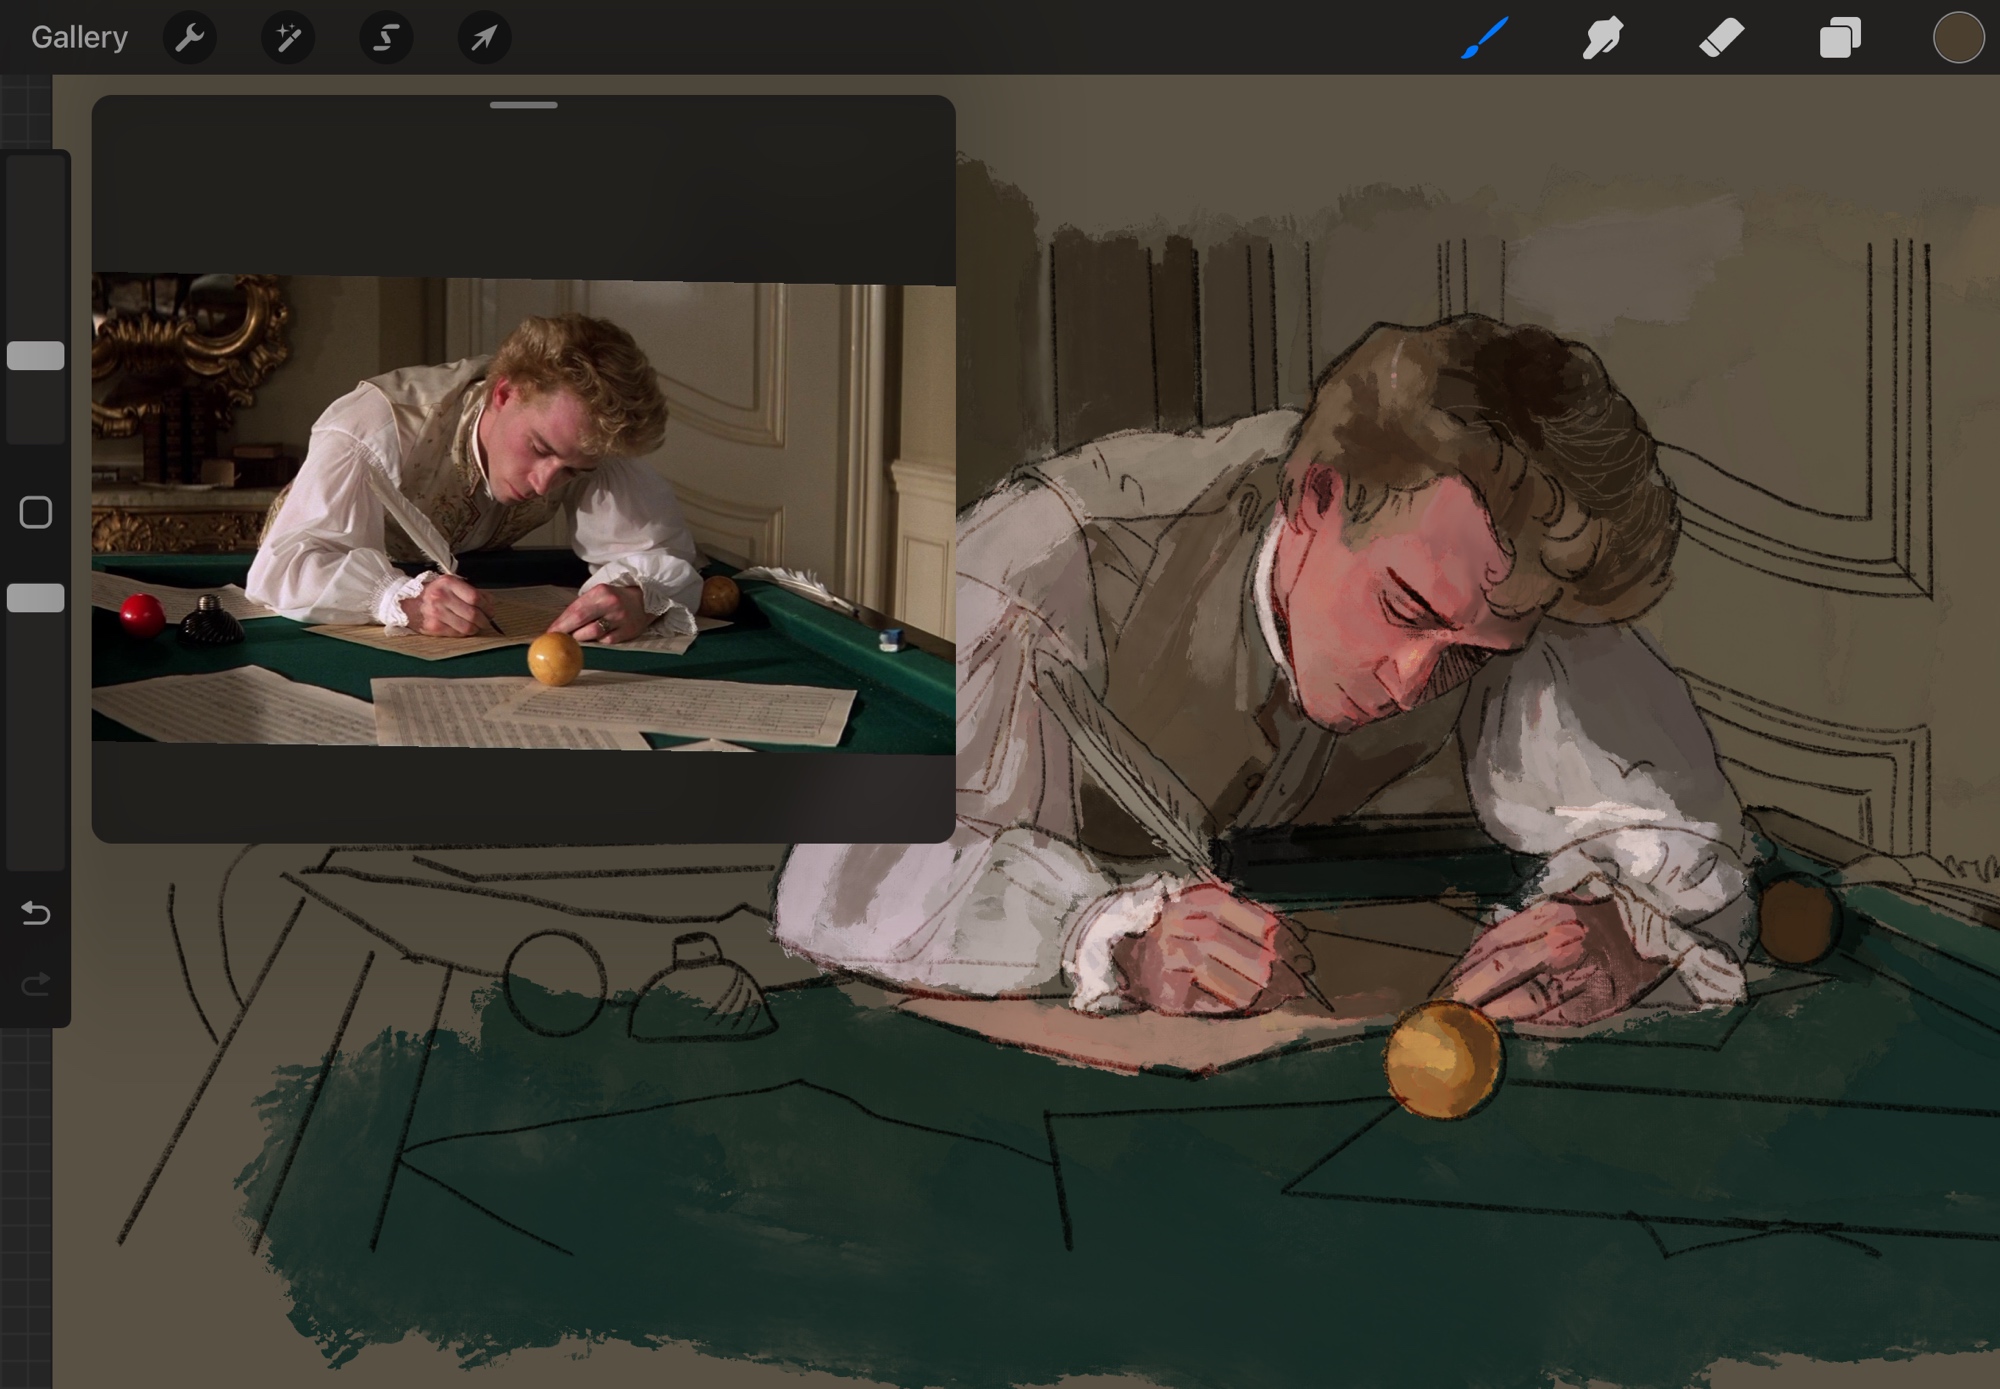2000x1389 pixels.
Task: Return to the Gallery
Action: pos(79,38)
